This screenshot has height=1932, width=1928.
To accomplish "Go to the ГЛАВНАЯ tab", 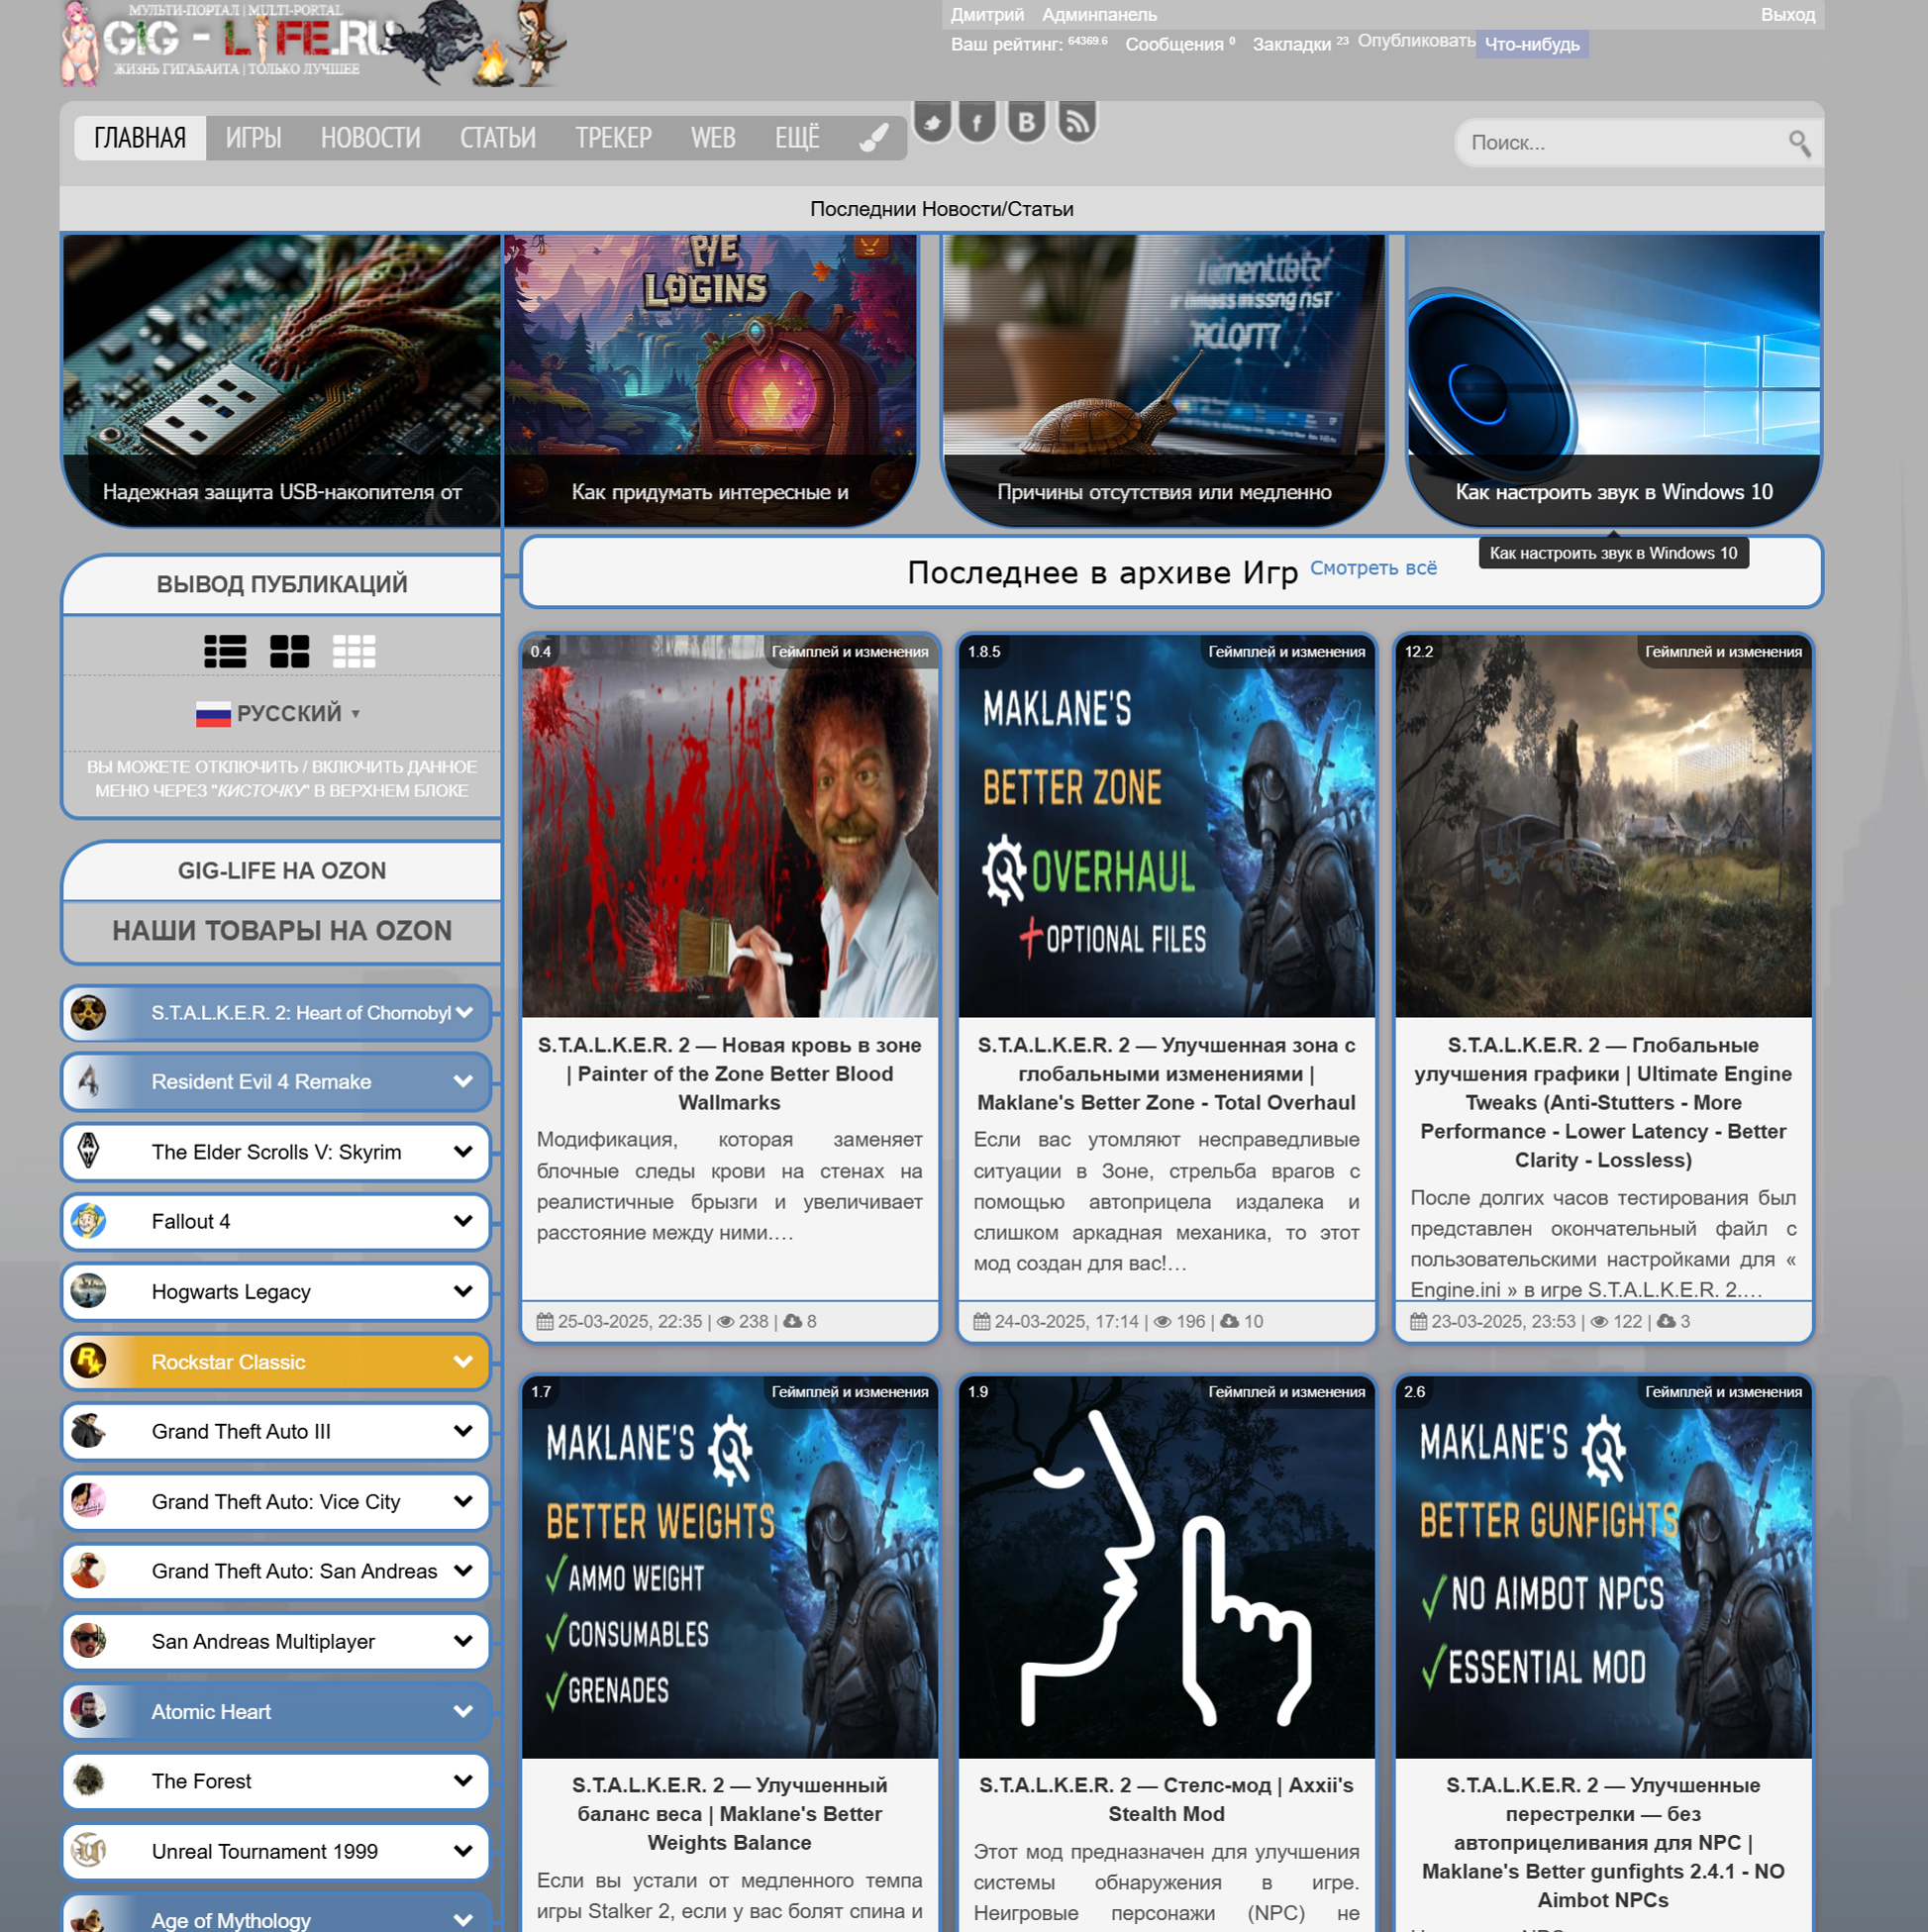I will coord(140,138).
